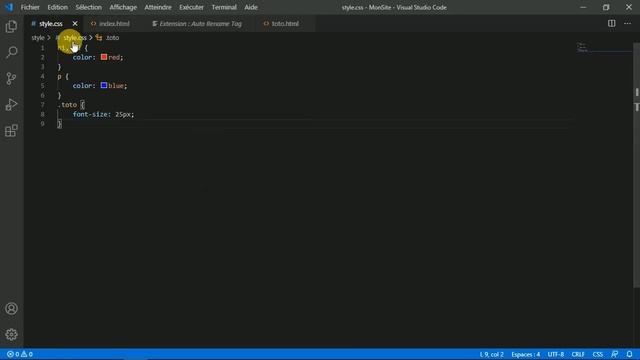Open the Manage gear settings icon
Screen dimensions: 640x360
[11, 334]
